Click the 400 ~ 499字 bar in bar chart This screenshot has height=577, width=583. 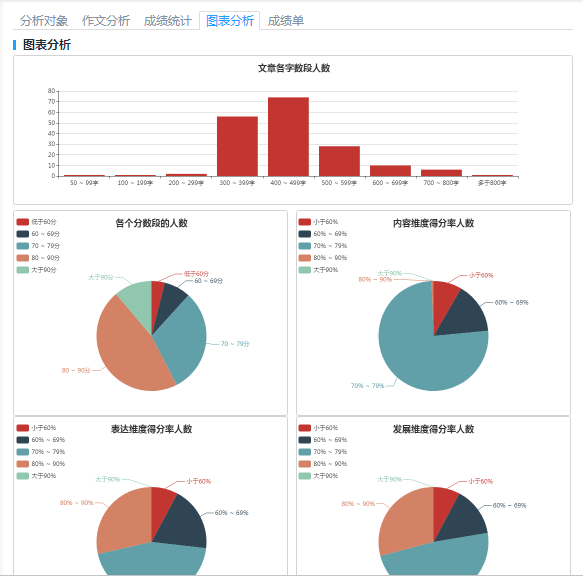point(288,137)
